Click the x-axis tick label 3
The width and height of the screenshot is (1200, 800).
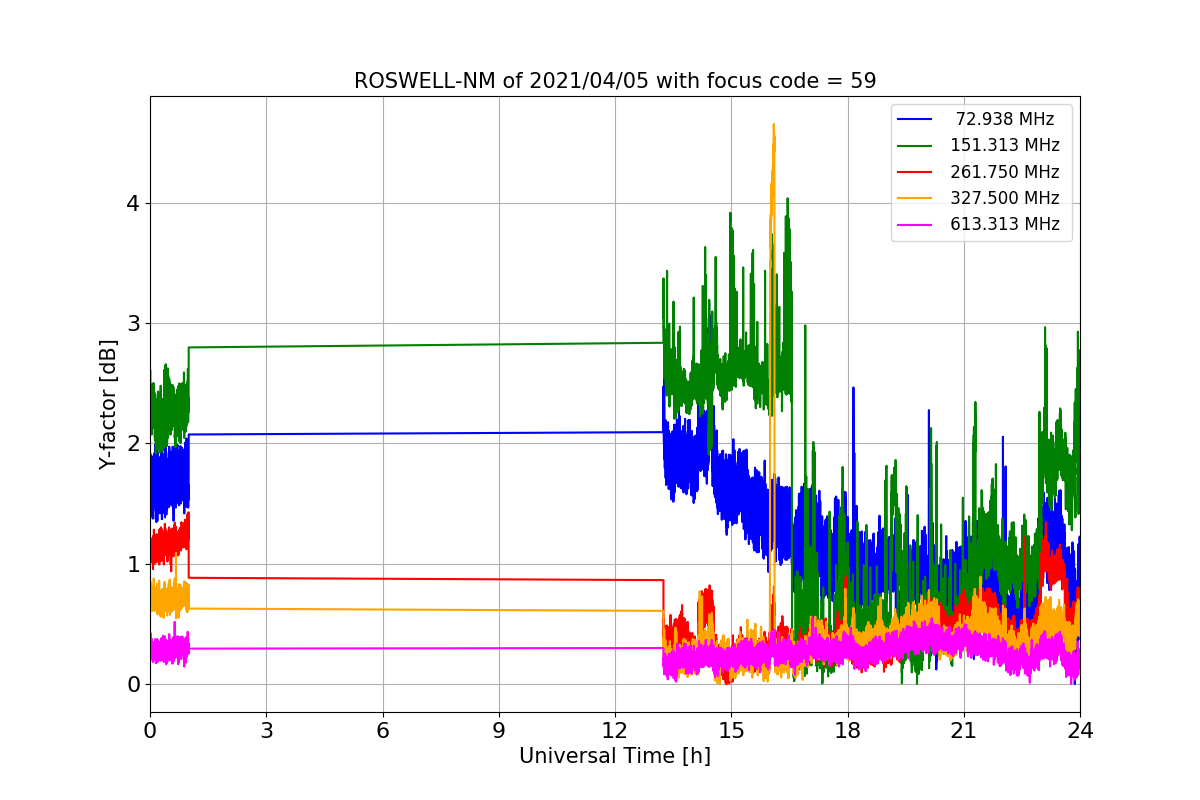(x=266, y=730)
